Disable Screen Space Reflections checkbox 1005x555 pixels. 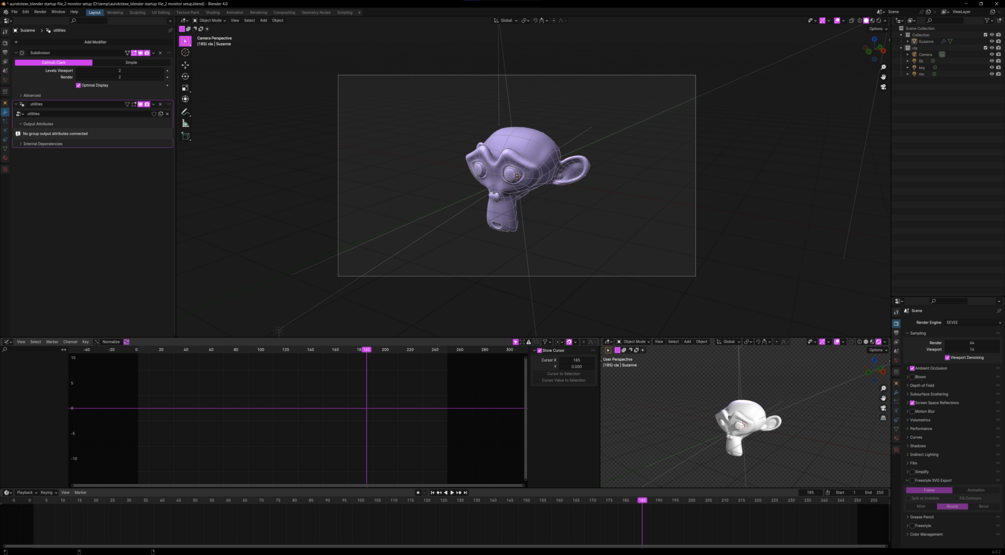(912, 403)
